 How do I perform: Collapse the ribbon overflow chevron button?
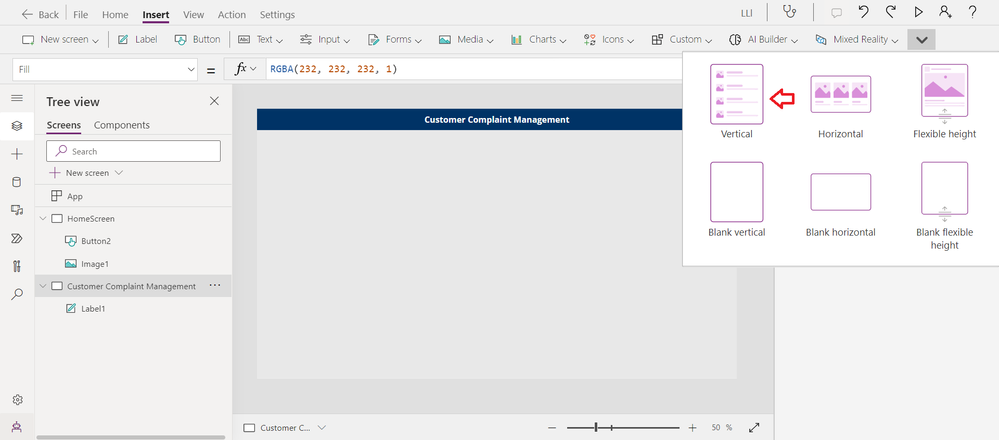tap(921, 39)
